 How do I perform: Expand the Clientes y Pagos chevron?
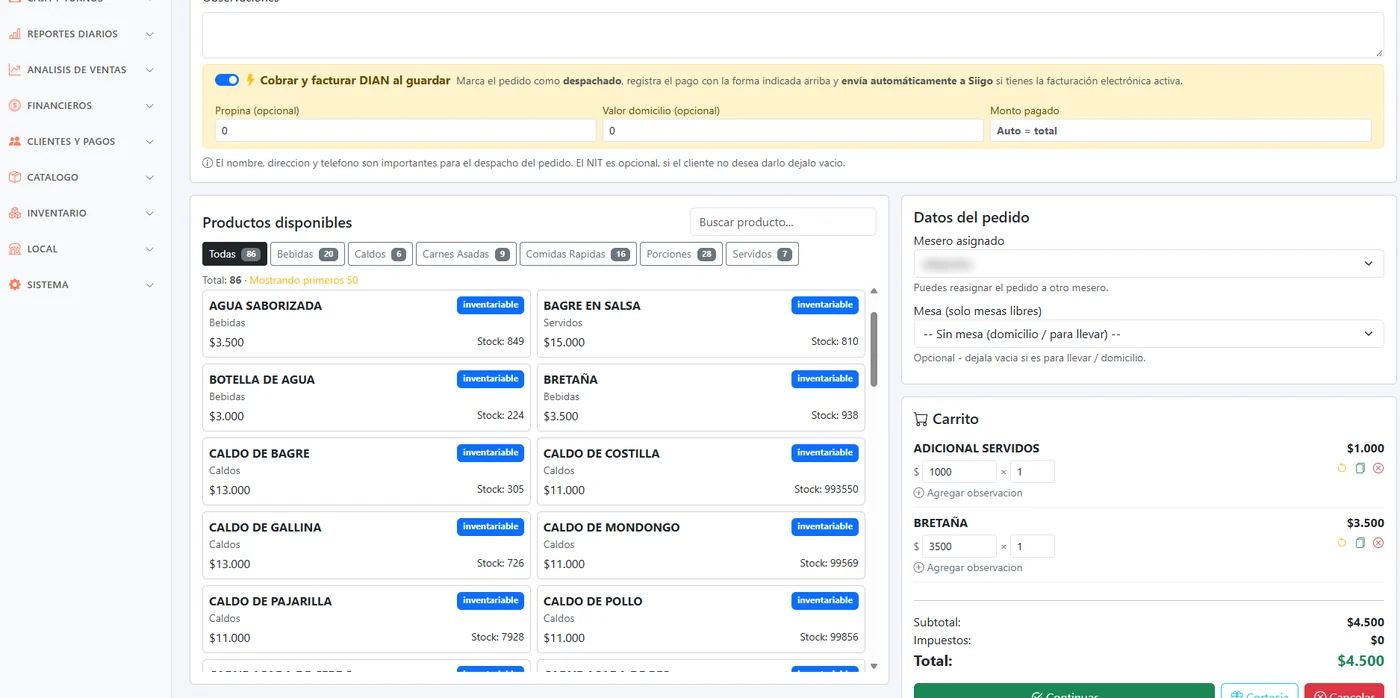point(149,141)
